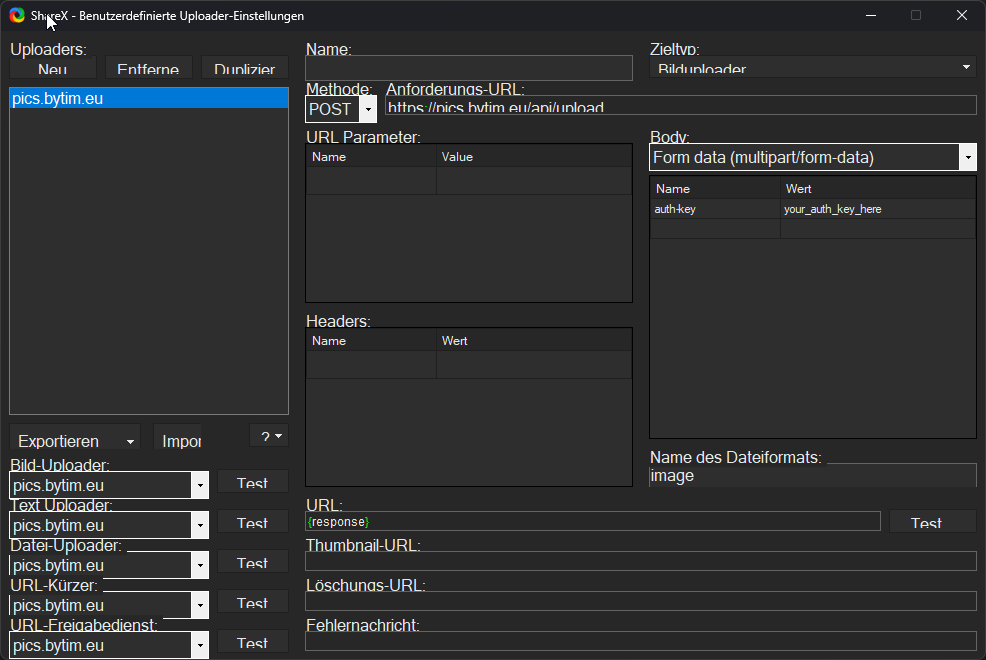The width and height of the screenshot is (986, 660).
Task: Click the Name des Dateiformats field containing image
Action: click(813, 476)
